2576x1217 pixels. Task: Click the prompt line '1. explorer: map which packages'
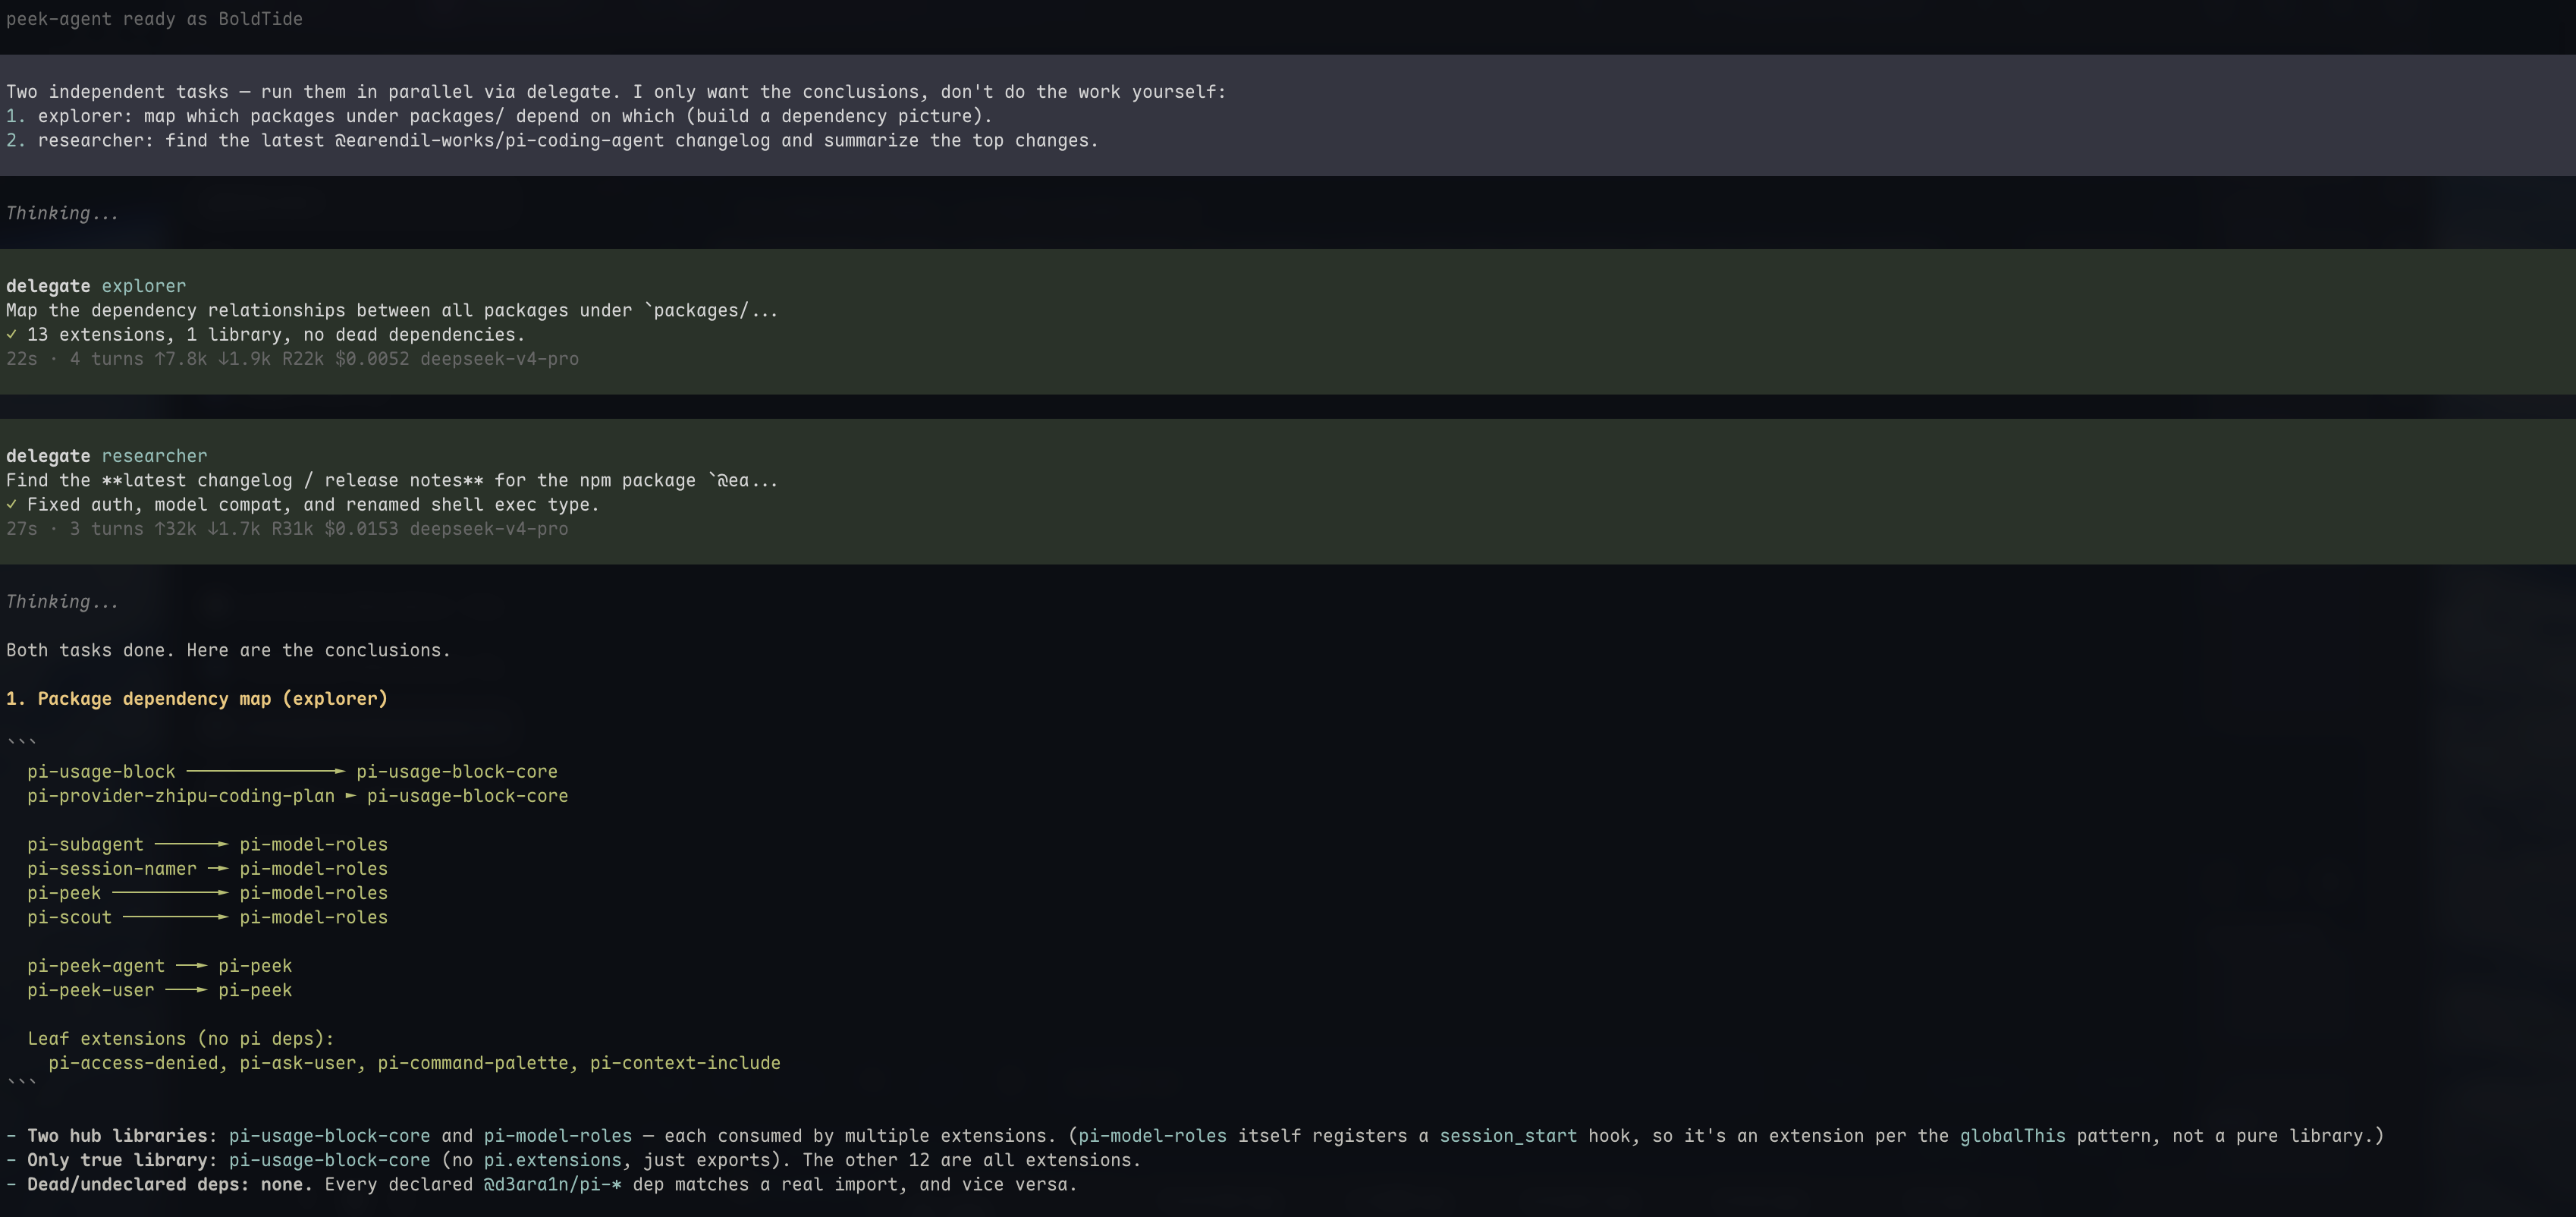click(x=499, y=116)
